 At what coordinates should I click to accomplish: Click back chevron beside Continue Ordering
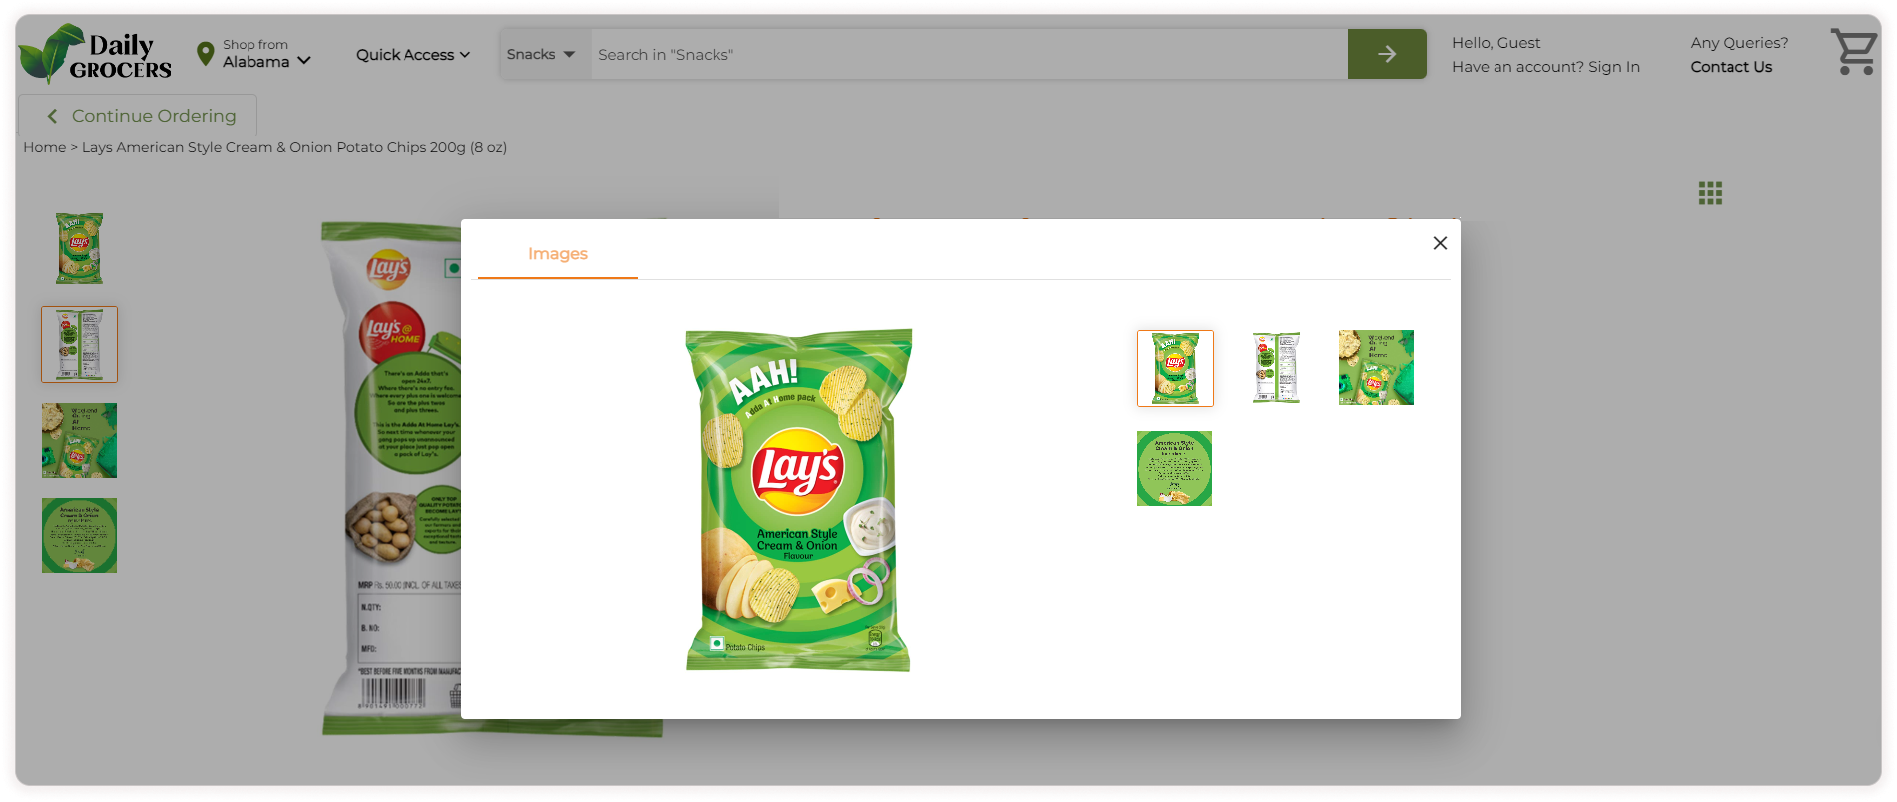(x=52, y=116)
